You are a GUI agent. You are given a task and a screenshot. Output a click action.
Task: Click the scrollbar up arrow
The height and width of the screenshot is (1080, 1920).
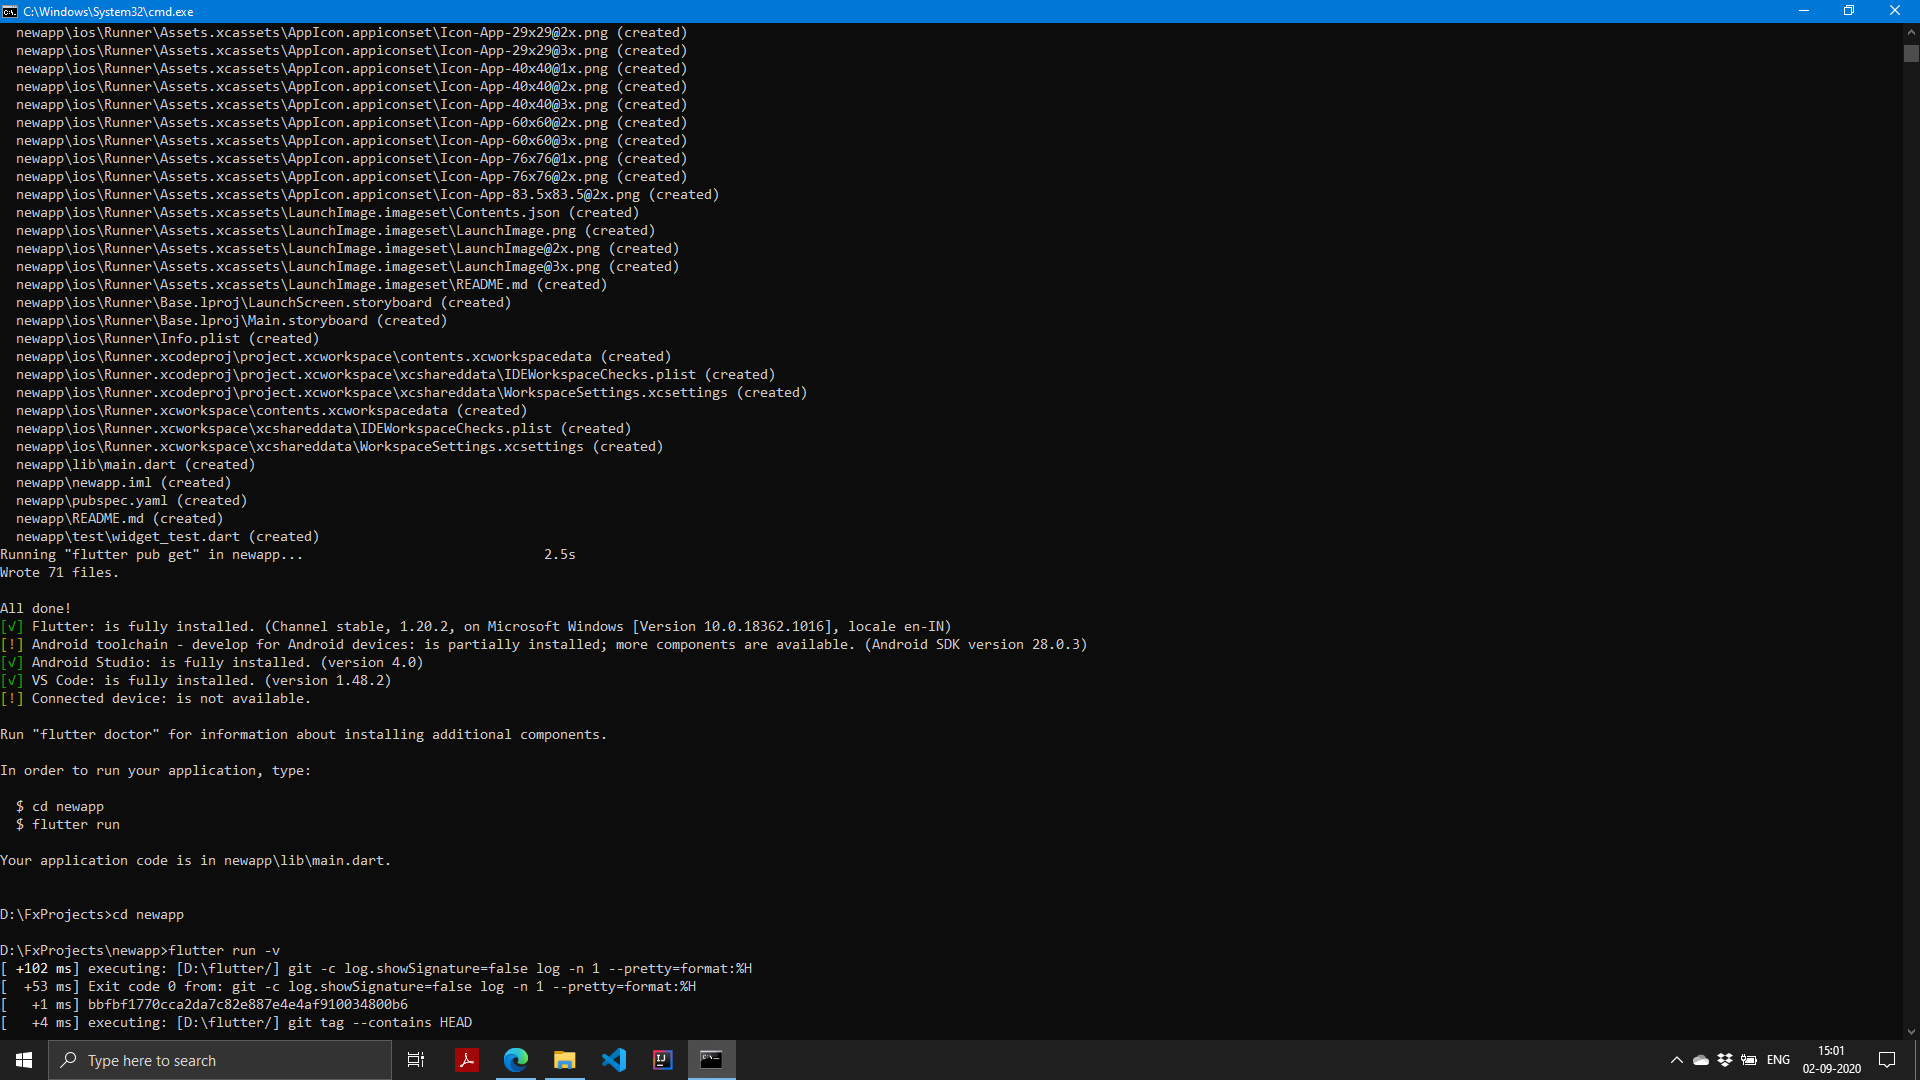[x=1911, y=31]
